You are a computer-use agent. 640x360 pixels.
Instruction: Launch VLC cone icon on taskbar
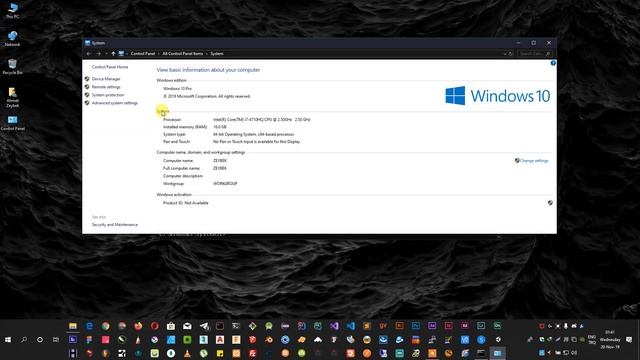point(187,353)
